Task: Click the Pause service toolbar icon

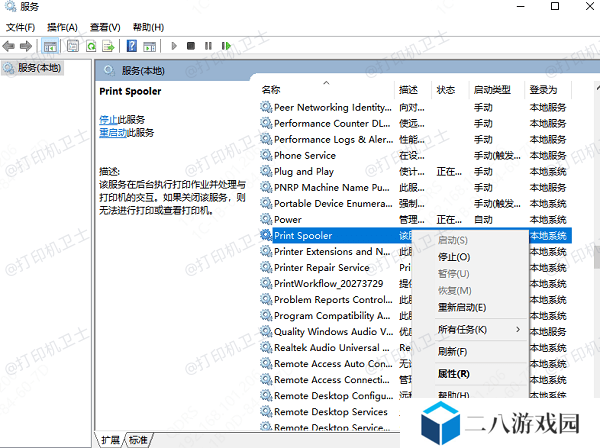Action: tap(208, 46)
